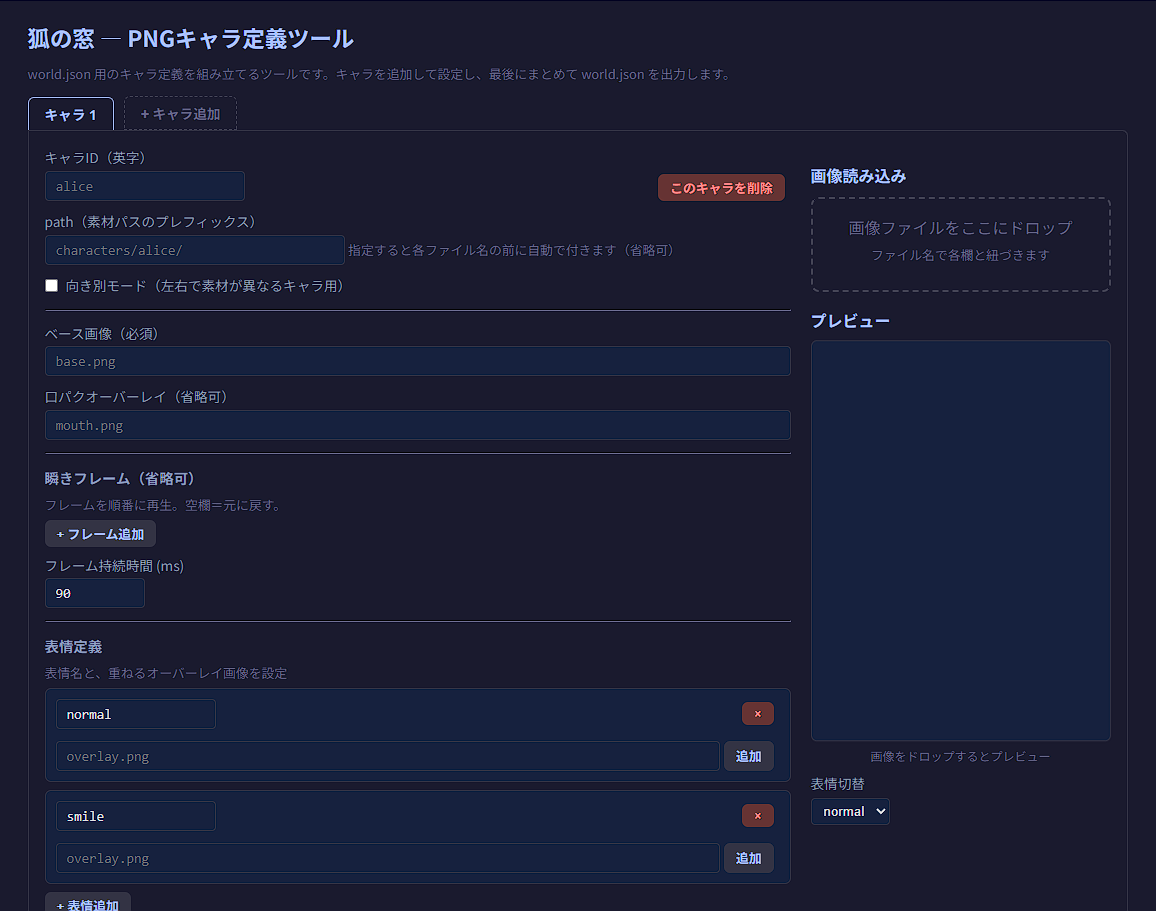Viewport: 1156px width, 911px height.
Task: Switch to the キャラ 1 tab
Action: [70, 114]
